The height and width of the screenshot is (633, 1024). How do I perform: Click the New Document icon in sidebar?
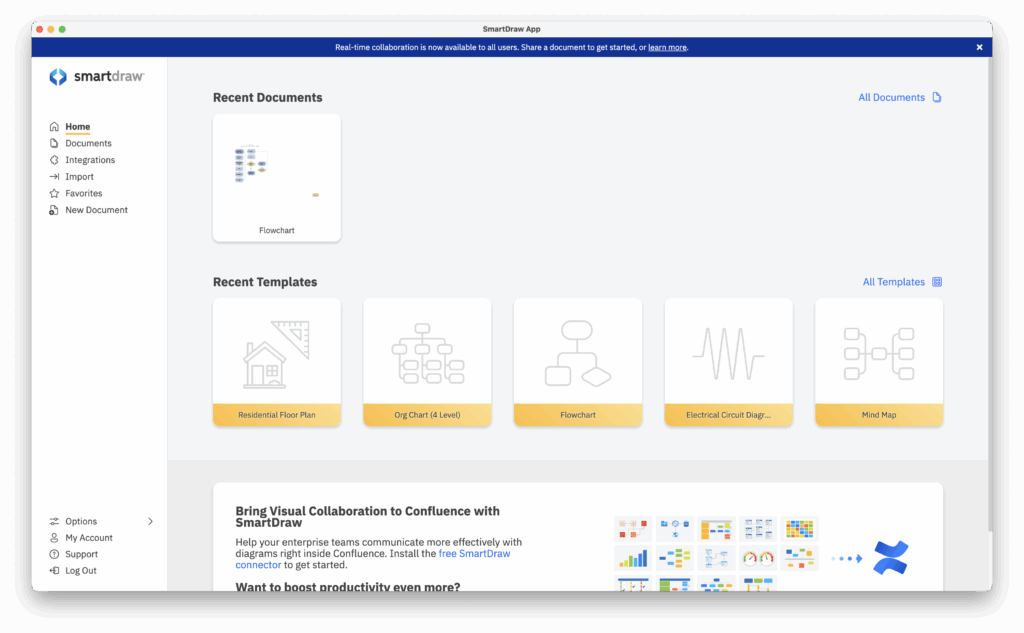click(x=54, y=210)
